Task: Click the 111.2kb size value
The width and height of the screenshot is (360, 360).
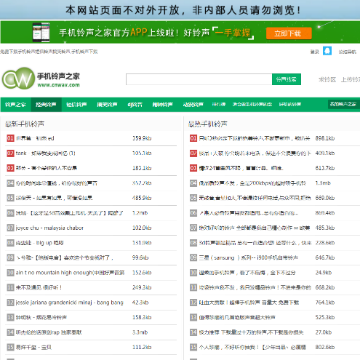Action: (142, 347)
